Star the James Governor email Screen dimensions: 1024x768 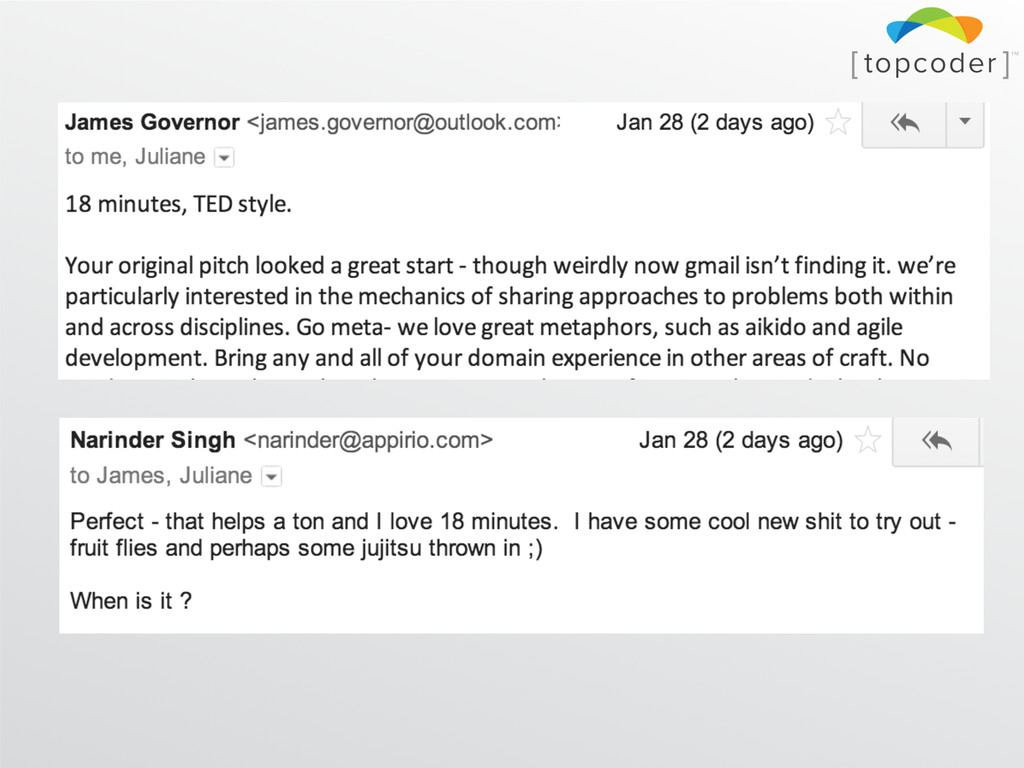(838, 123)
